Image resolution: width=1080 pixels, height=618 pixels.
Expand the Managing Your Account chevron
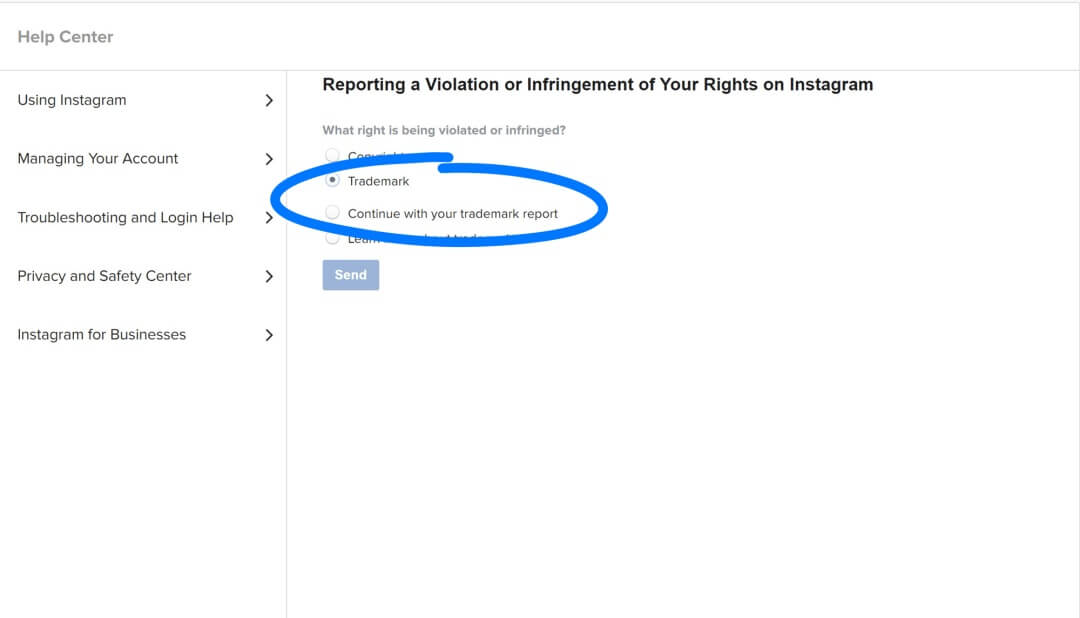(x=269, y=159)
